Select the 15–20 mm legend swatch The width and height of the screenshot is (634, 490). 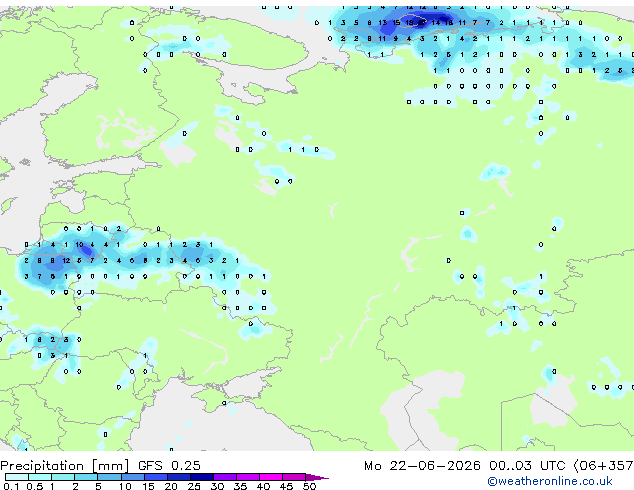pyautogui.click(x=155, y=477)
